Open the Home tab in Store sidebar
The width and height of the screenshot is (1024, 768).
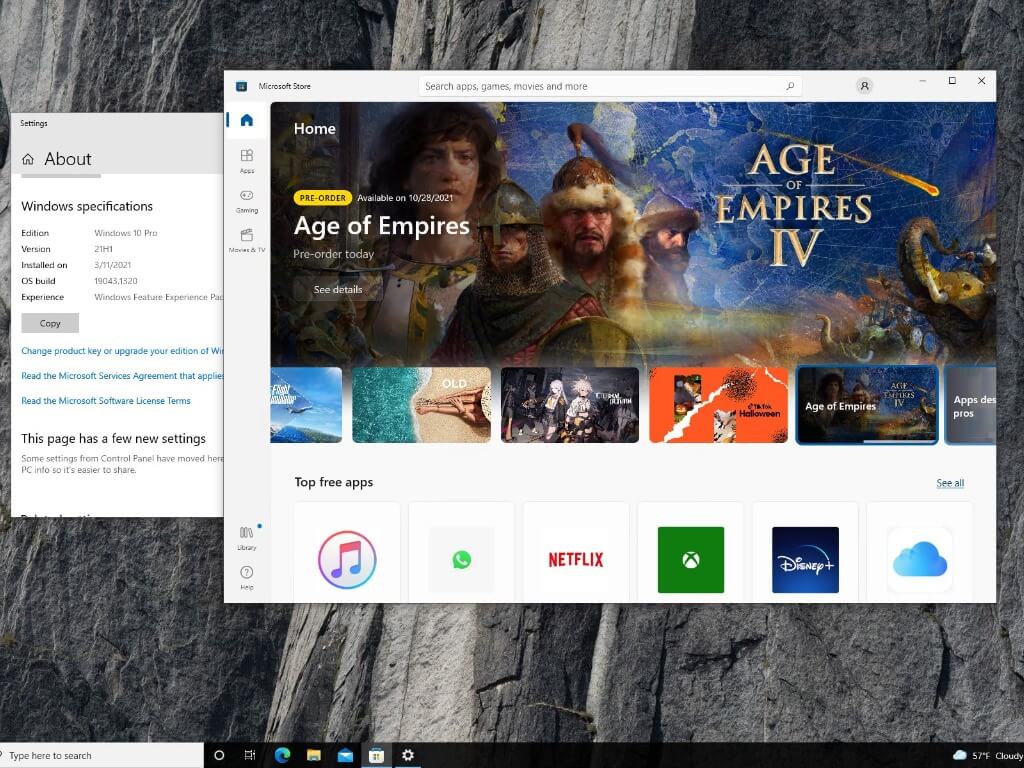pos(247,121)
